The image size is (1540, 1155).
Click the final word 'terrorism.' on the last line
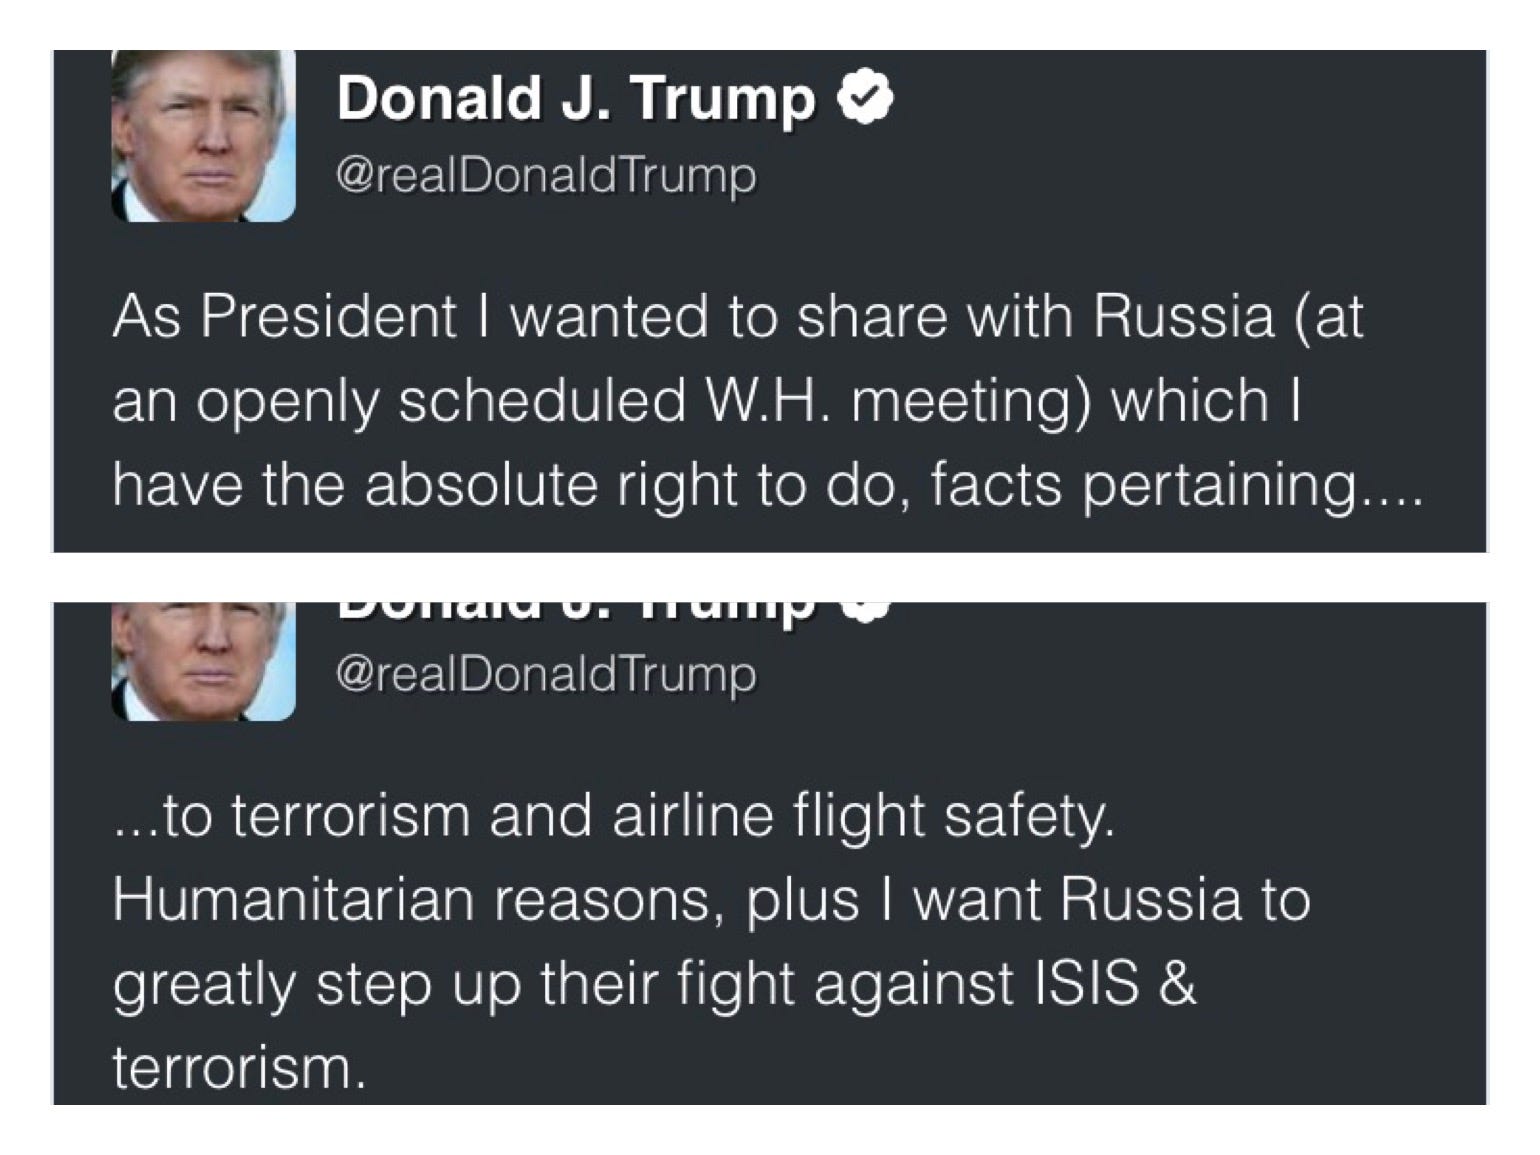click(x=234, y=1067)
